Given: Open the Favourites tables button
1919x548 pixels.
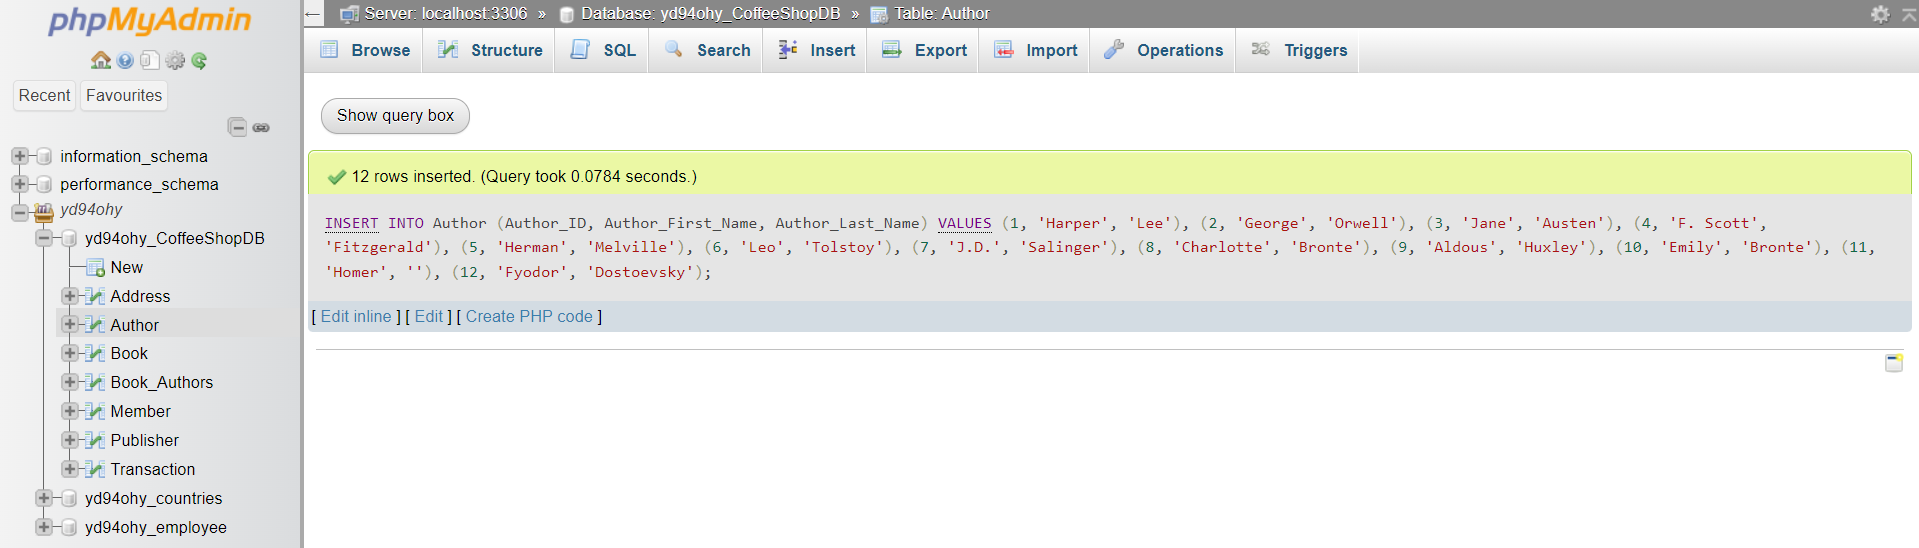Looking at the screenshot, I should (124, 95).
